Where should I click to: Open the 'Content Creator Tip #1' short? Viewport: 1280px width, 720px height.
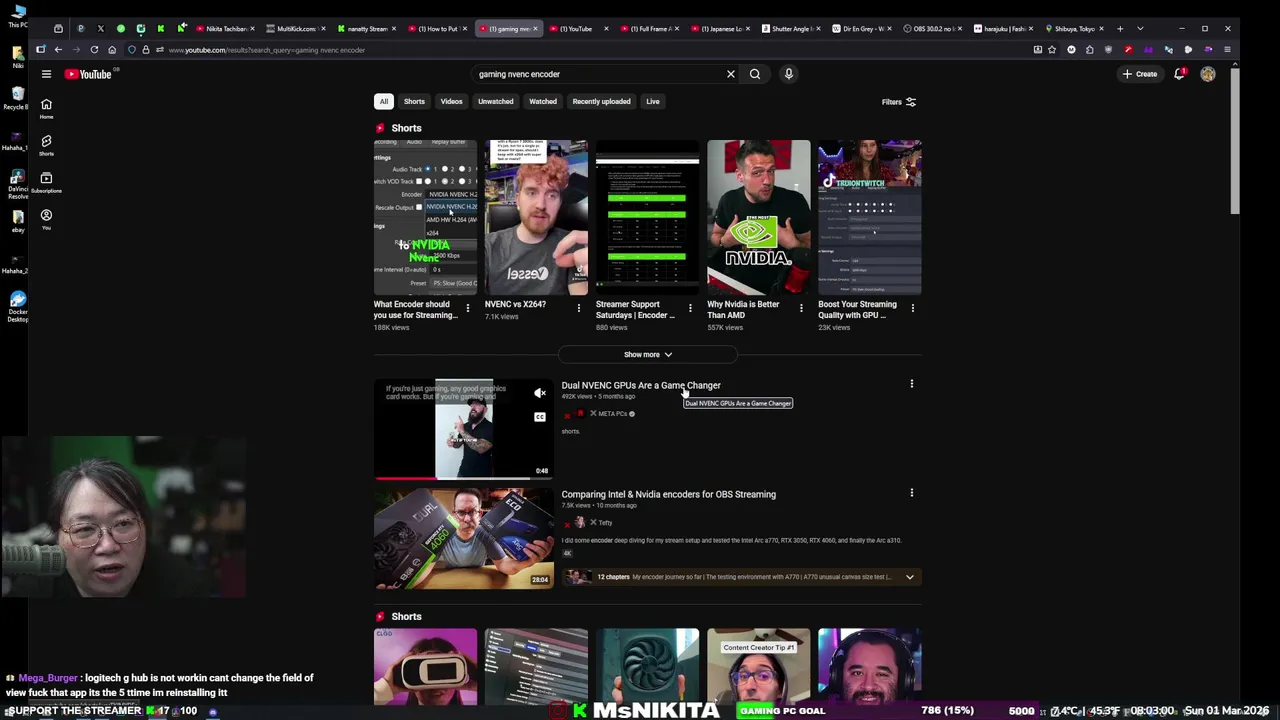pos(758,666)
